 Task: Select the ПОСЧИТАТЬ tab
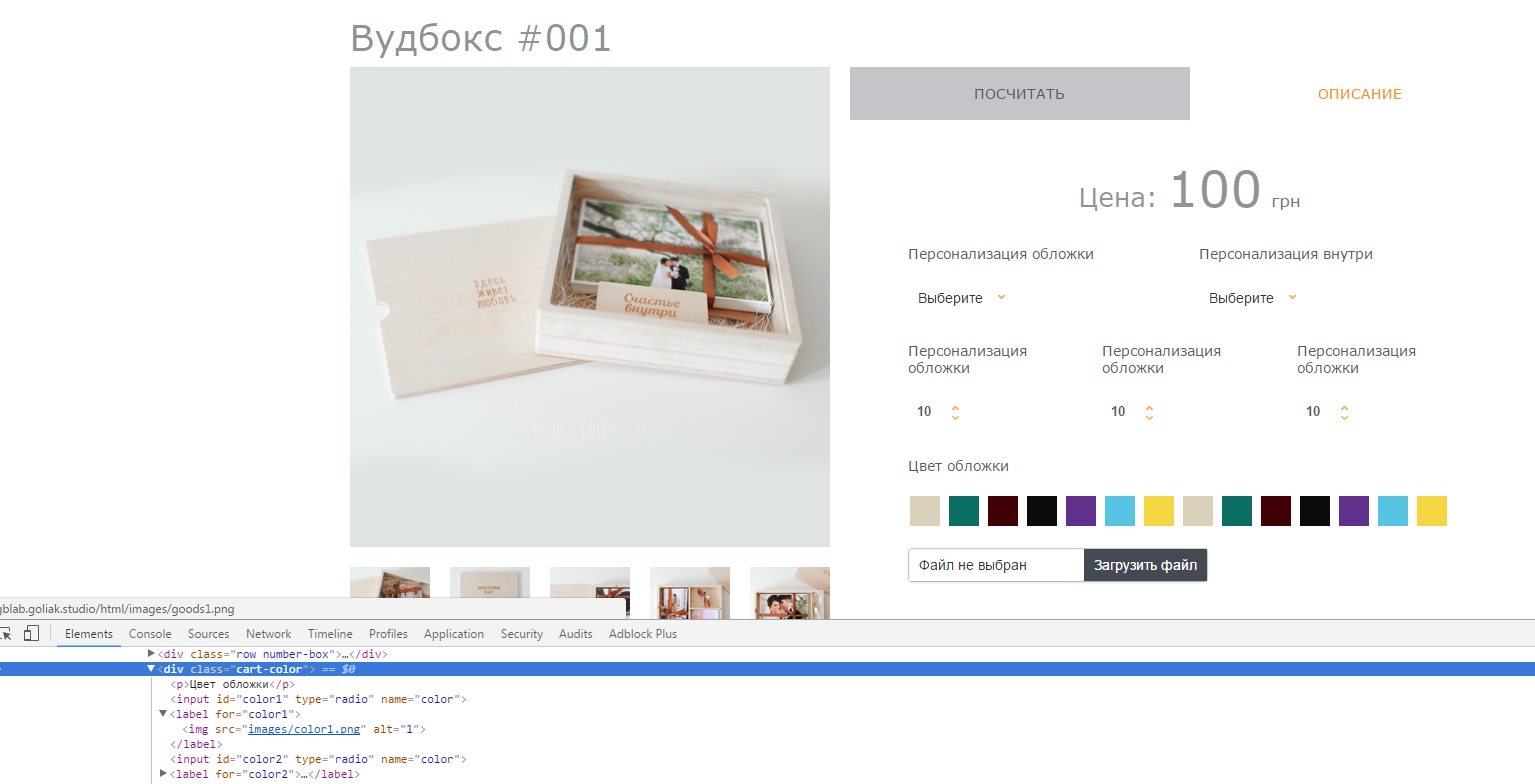(x=1019, y=94)
